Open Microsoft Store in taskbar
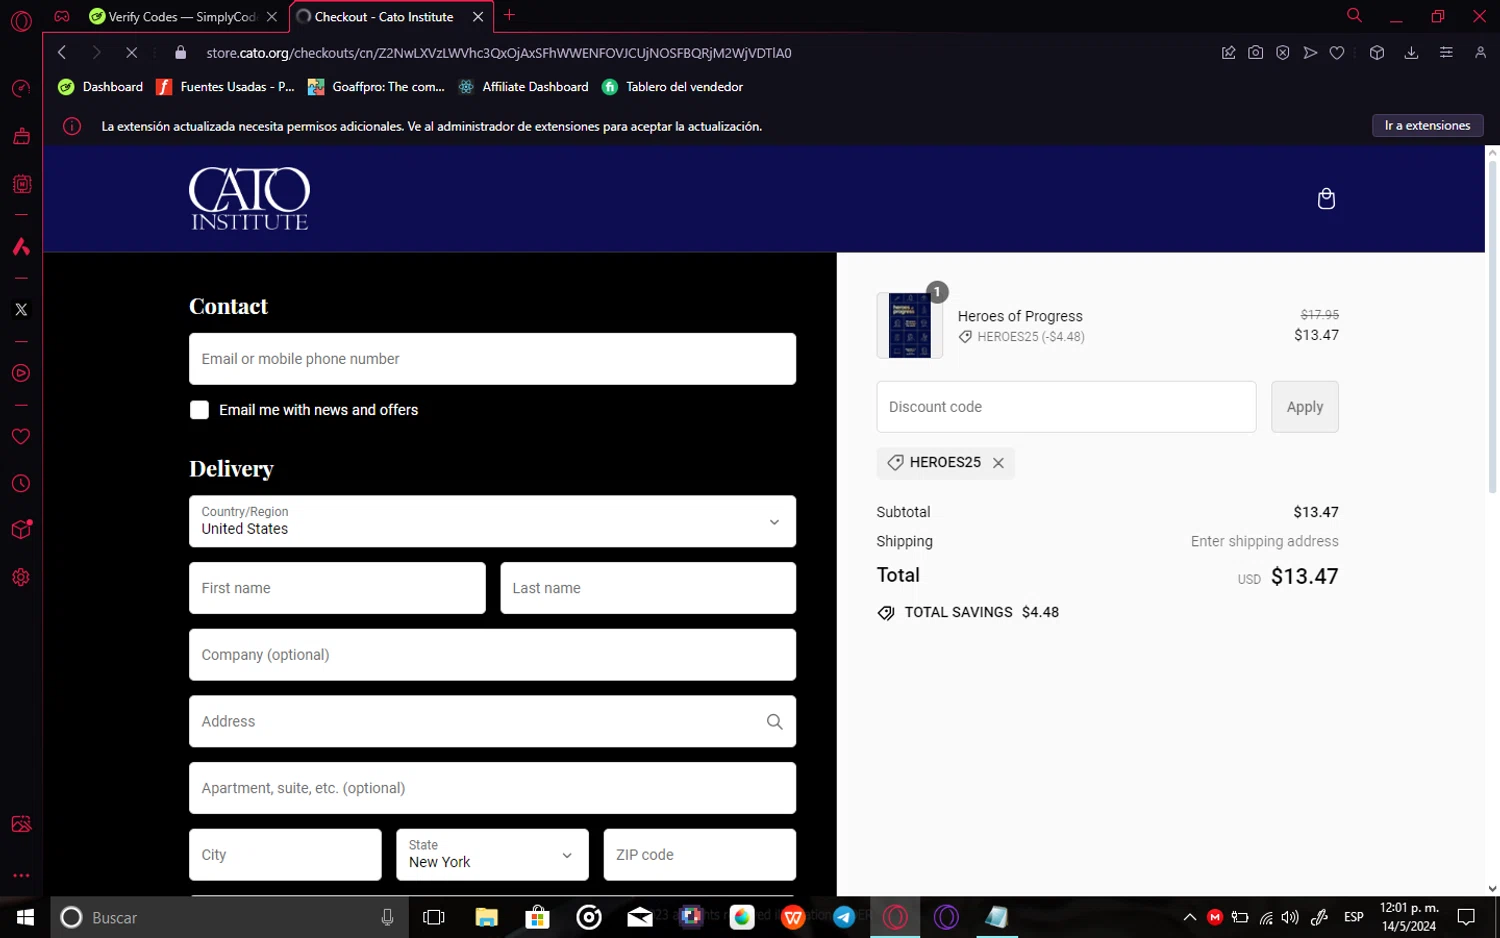This screenshot has width=1500, height=938. pos(537,917)
